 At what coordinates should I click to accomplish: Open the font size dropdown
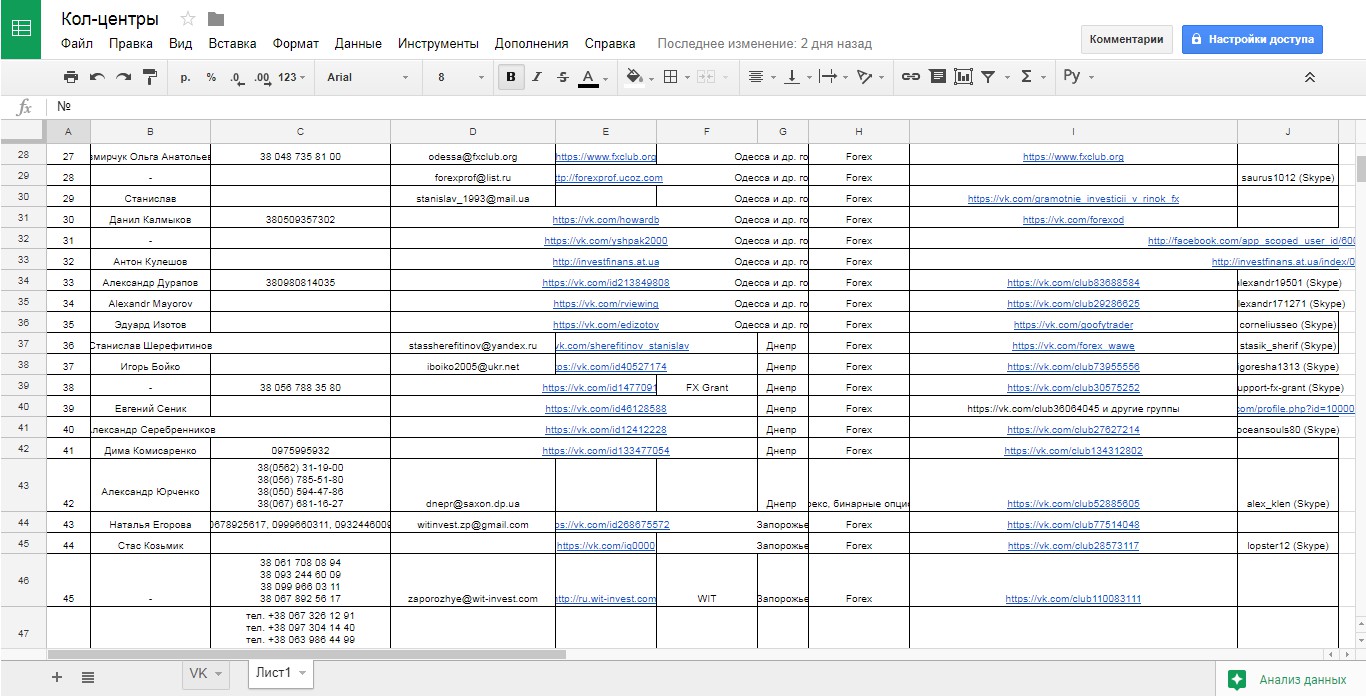tap(460, 77)
